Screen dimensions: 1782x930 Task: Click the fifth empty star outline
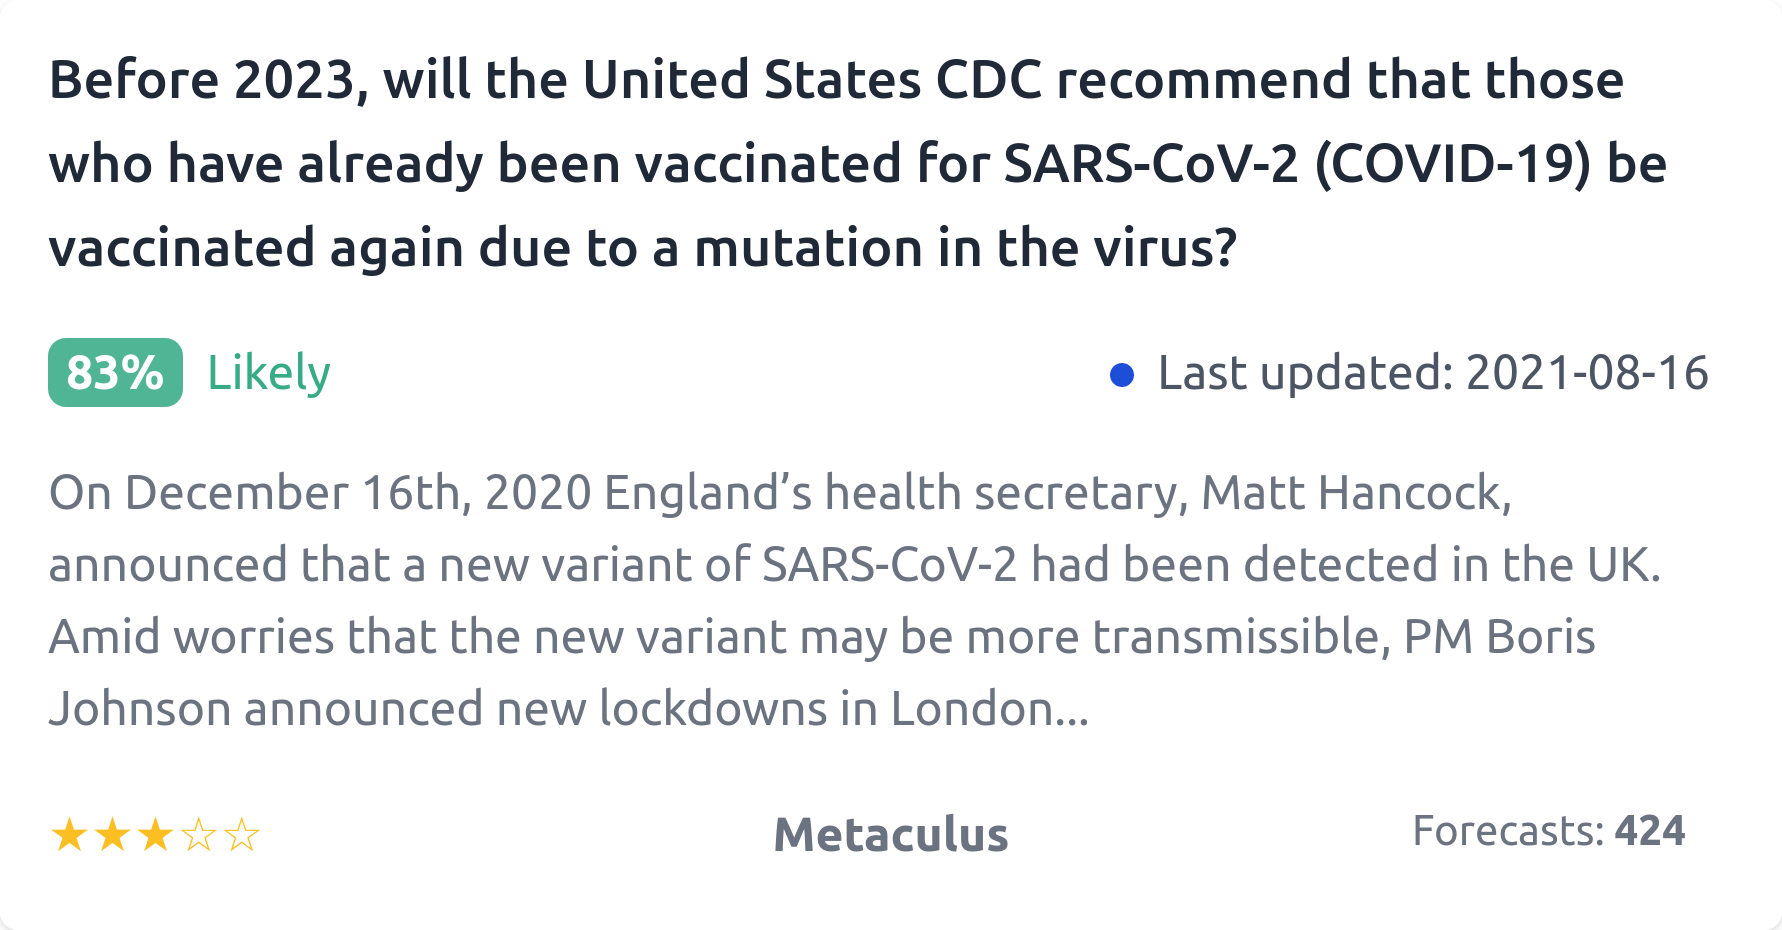242,835
